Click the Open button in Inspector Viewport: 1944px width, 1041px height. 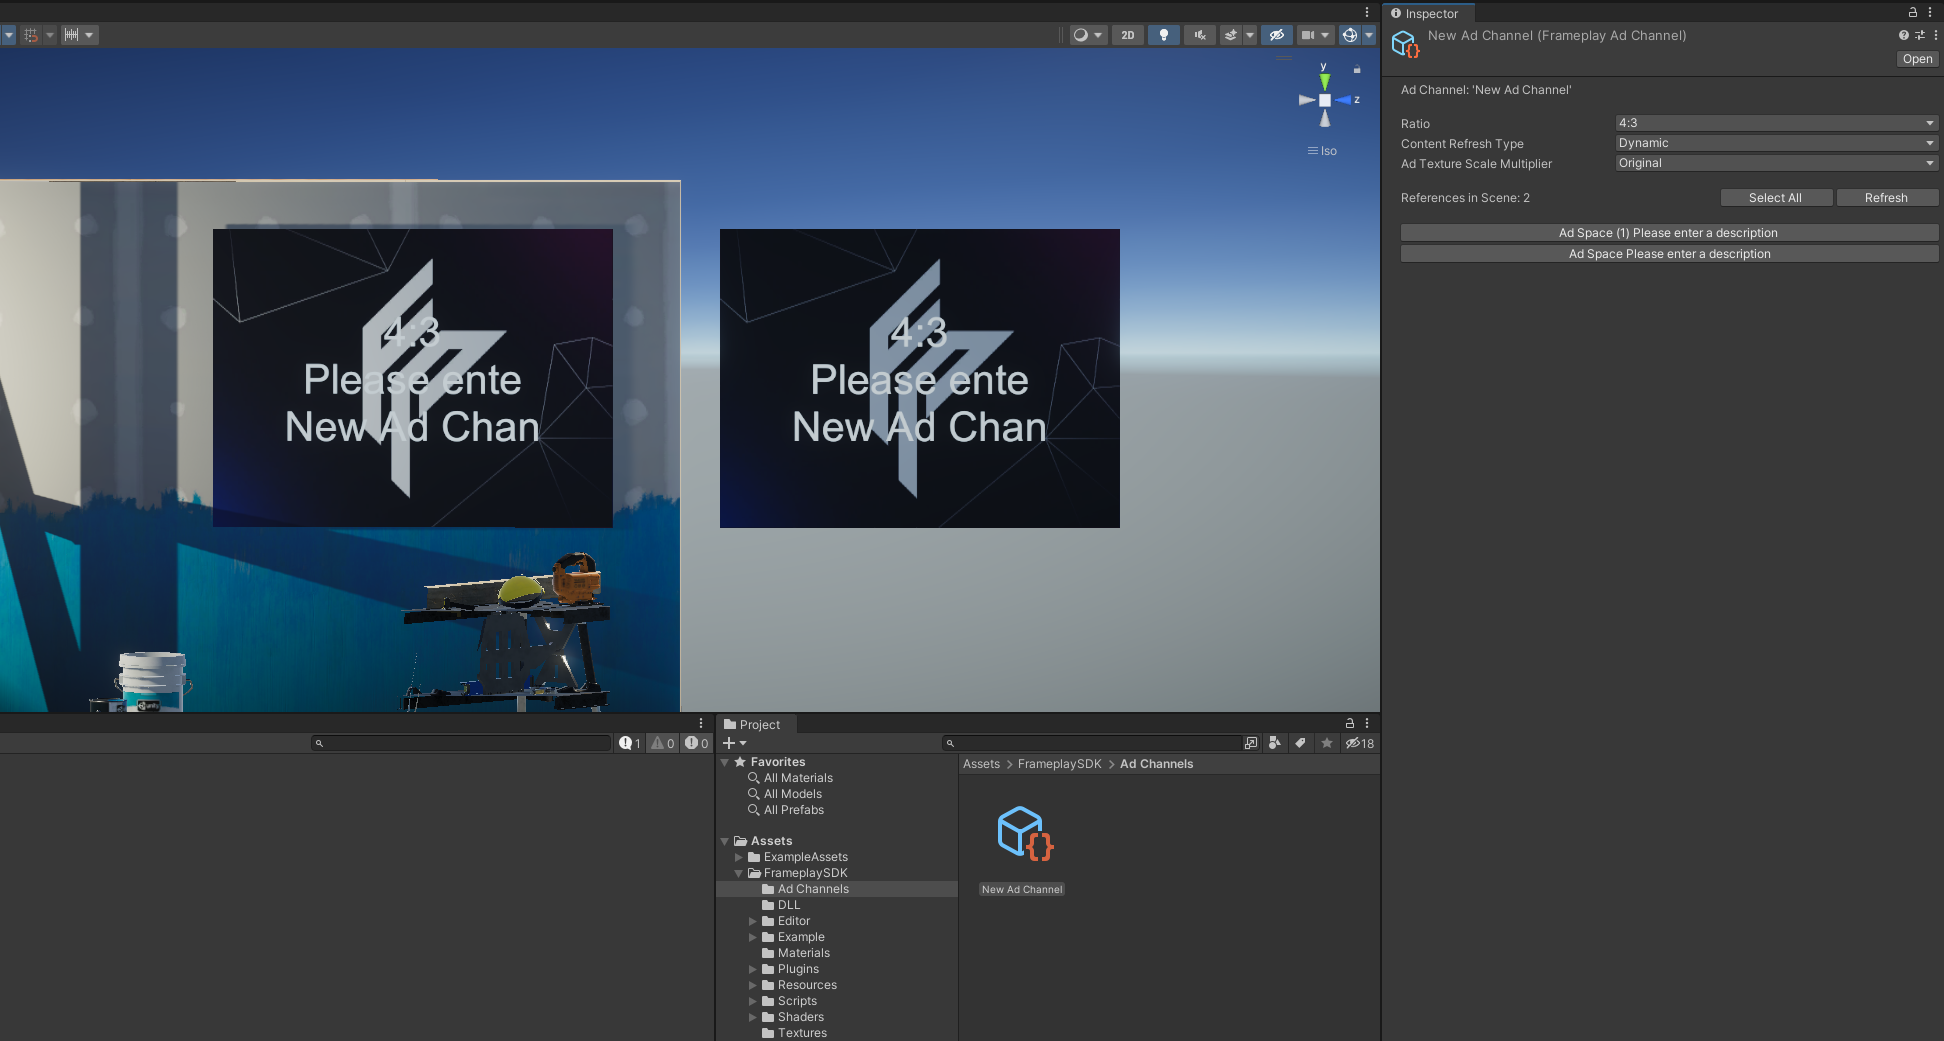[1917, 59]
